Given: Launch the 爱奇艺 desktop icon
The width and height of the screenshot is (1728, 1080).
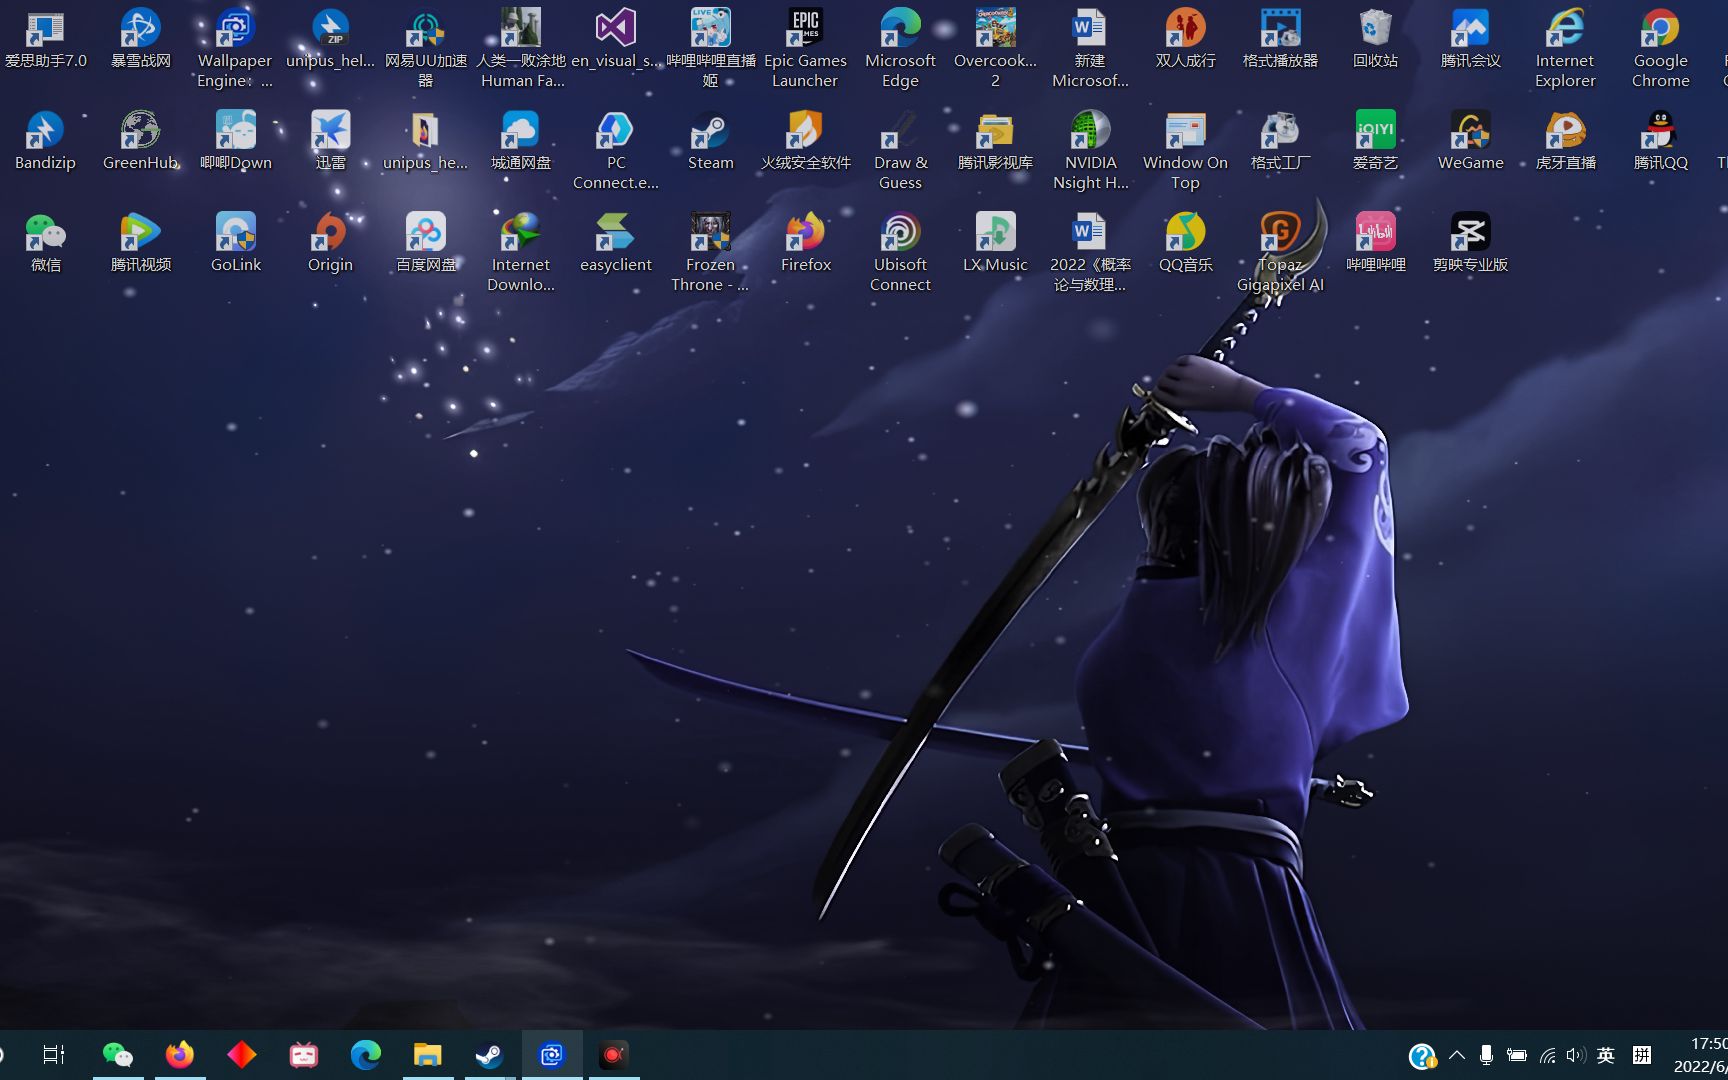Looking at the screenshot, I should click(1375, 142).
